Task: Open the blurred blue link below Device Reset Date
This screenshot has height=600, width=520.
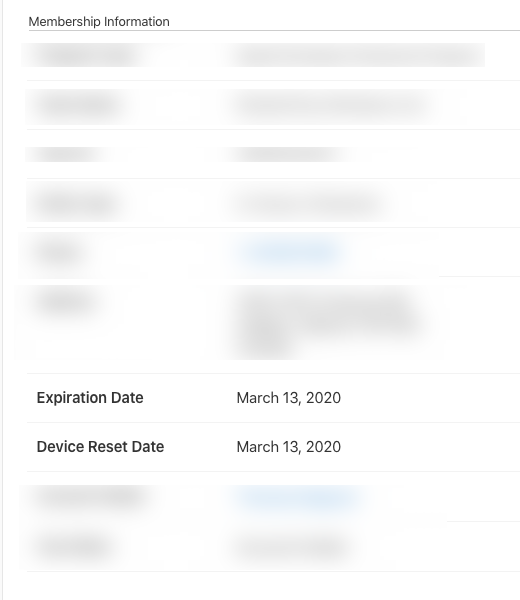Action: [298, 499]
